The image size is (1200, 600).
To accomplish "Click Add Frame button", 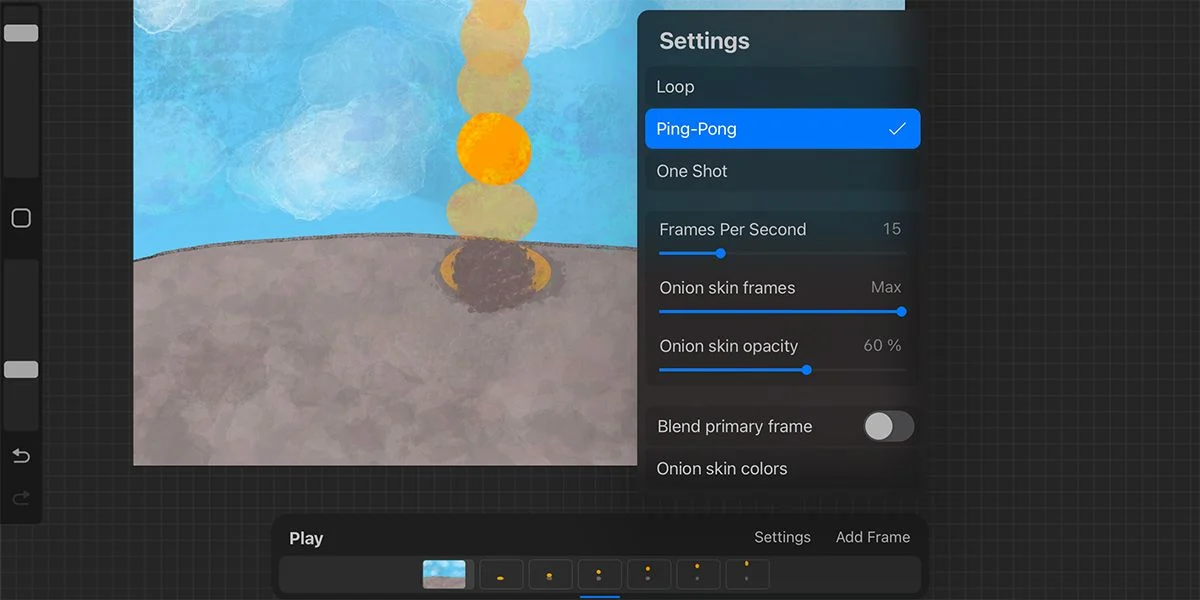I will click(873, 537).
